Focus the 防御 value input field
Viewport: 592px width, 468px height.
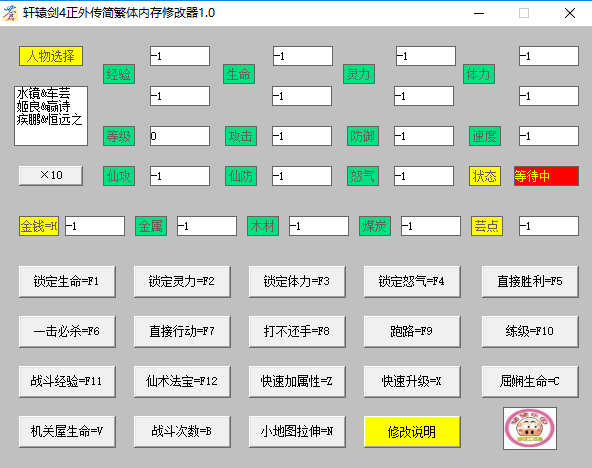(x=424, y=136)
